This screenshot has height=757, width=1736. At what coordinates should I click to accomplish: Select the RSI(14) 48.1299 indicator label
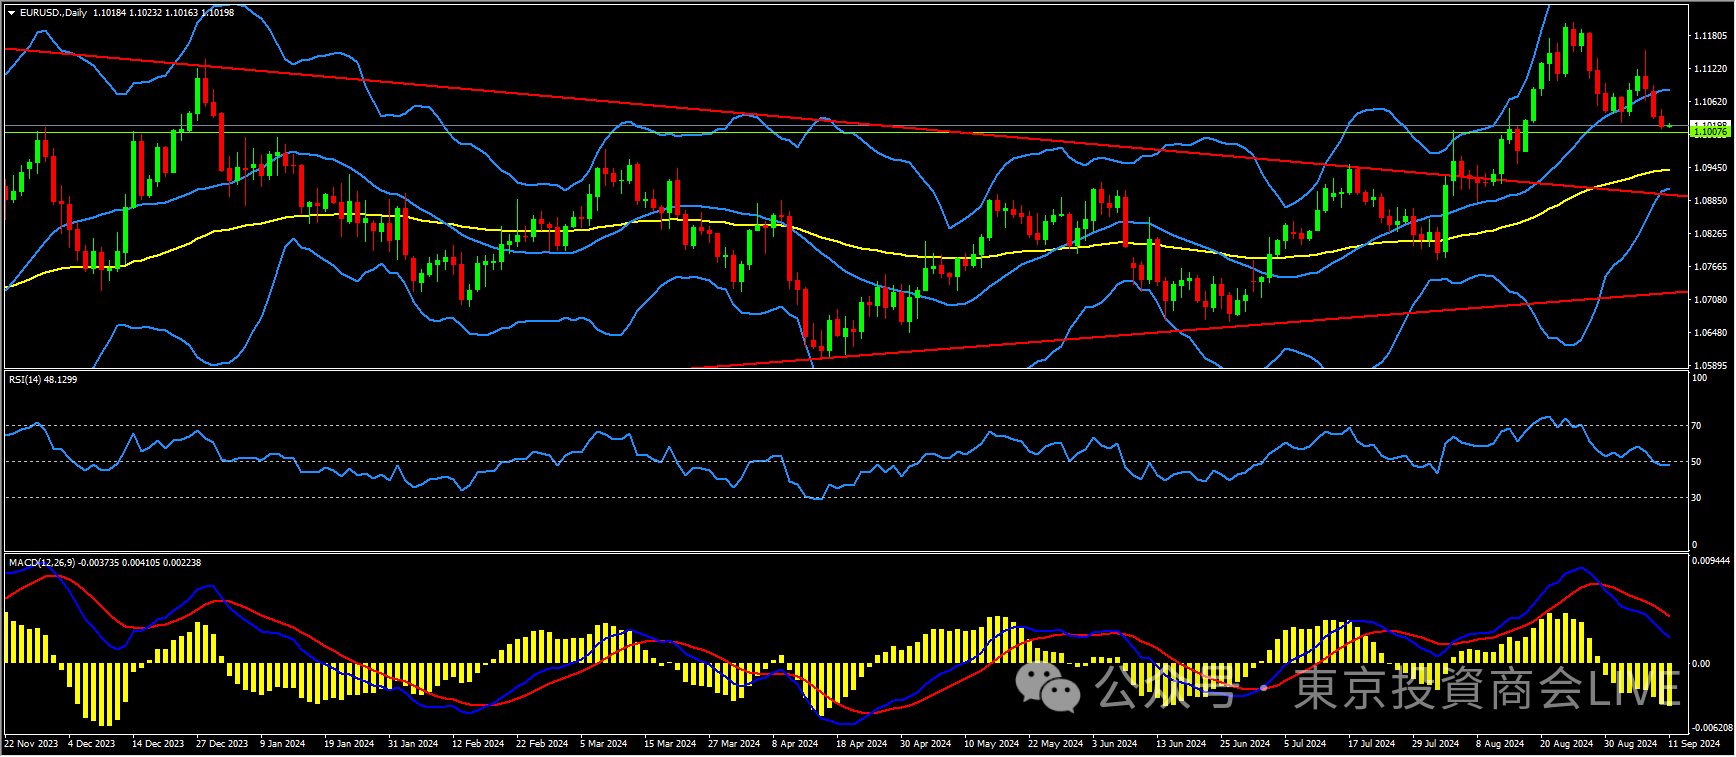pos(43,380)
